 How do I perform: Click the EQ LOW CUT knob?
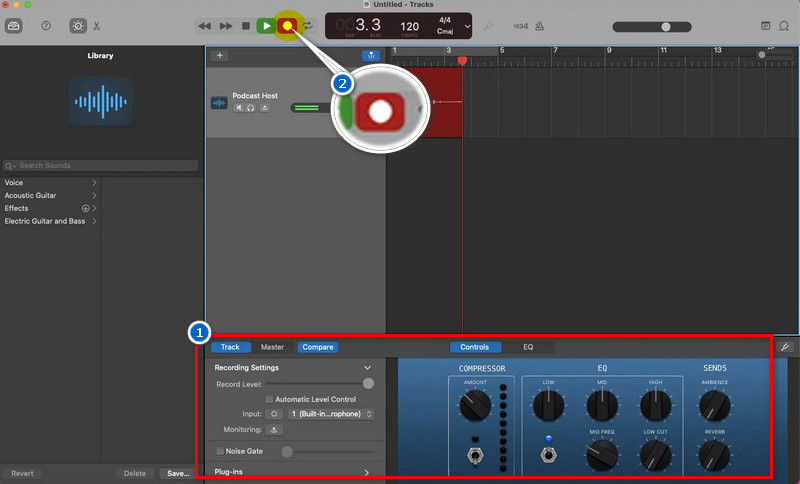pyautogui.click(x=656, y=455)
